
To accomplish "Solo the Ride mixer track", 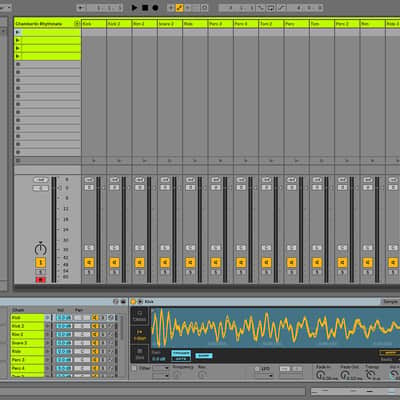I will [x=190, y=272].
